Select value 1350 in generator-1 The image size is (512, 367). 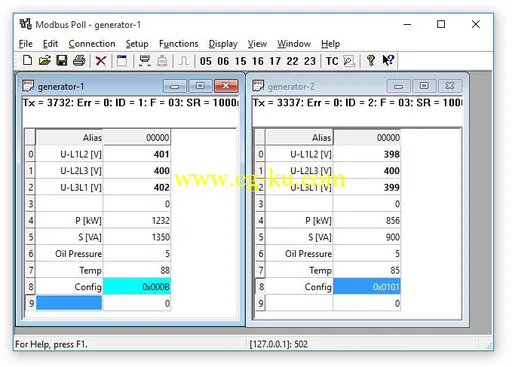[137, 237]
